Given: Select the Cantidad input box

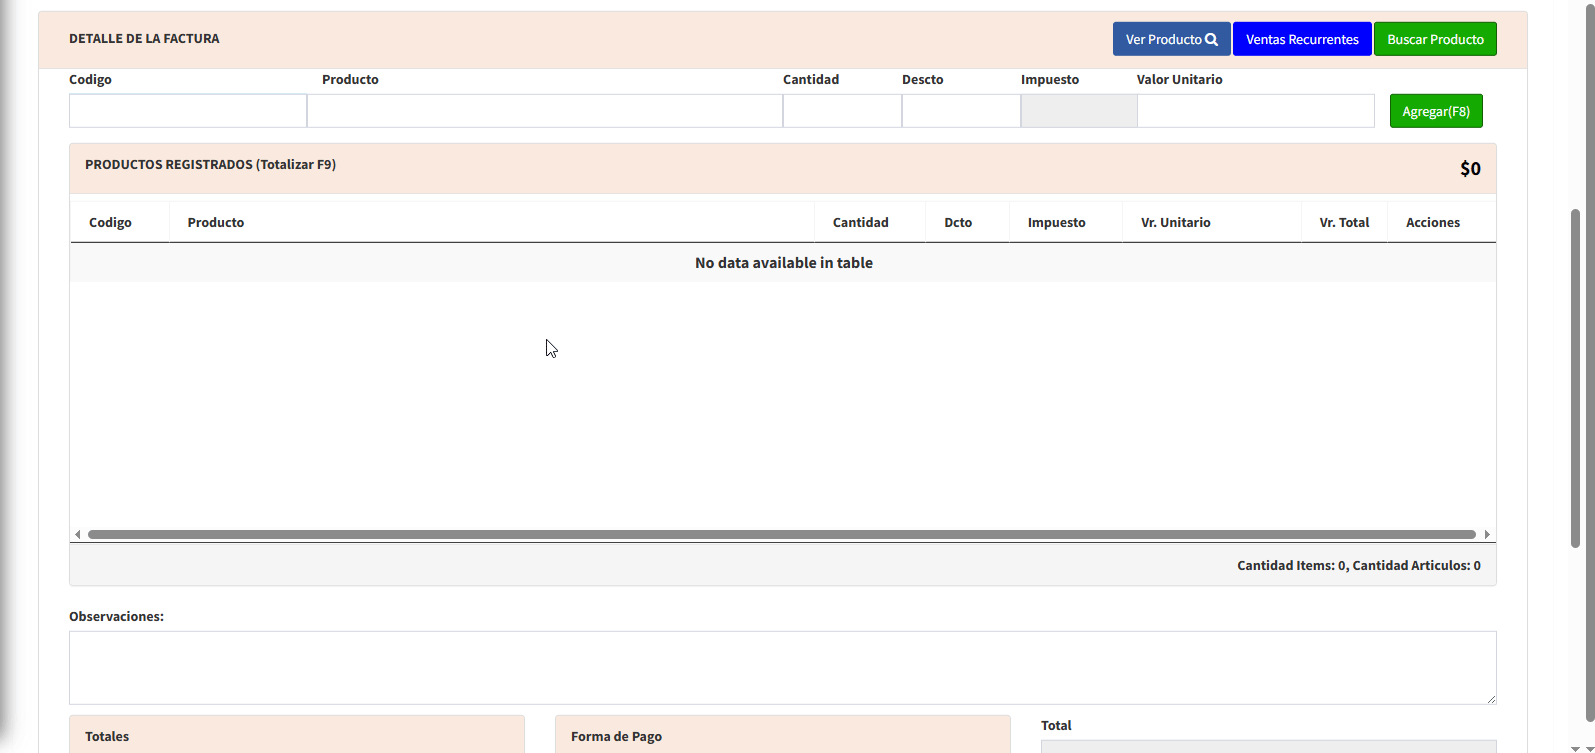Looking at the screenshot, I should point(841,111).
